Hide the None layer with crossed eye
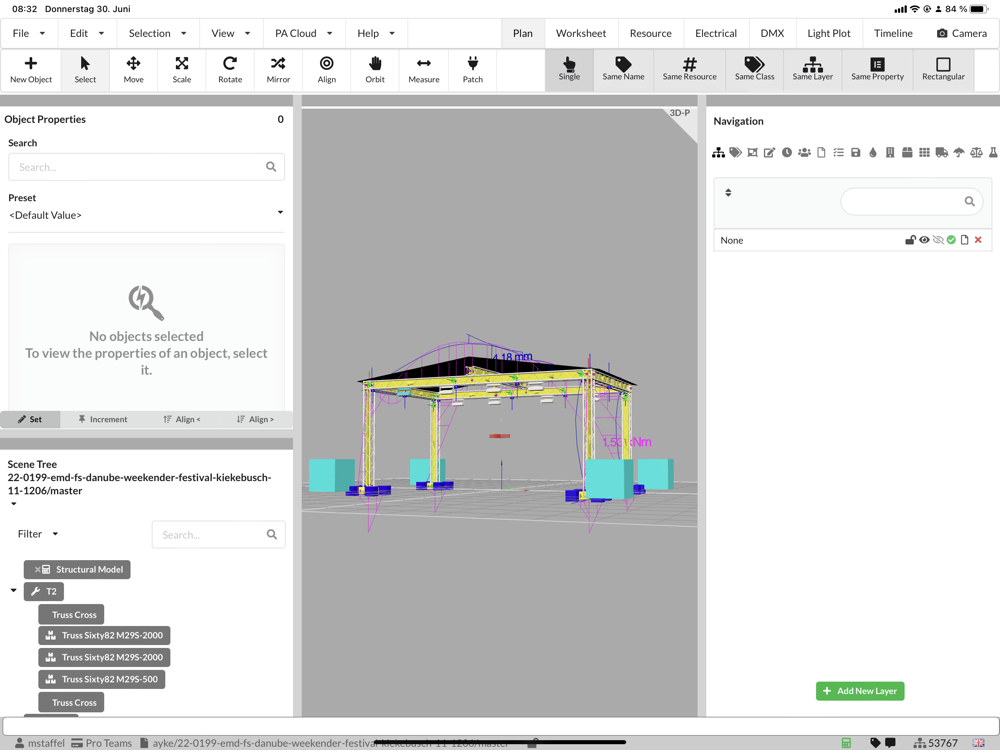The height and width of the screenshot is (750, 1000). pos(938,240)
